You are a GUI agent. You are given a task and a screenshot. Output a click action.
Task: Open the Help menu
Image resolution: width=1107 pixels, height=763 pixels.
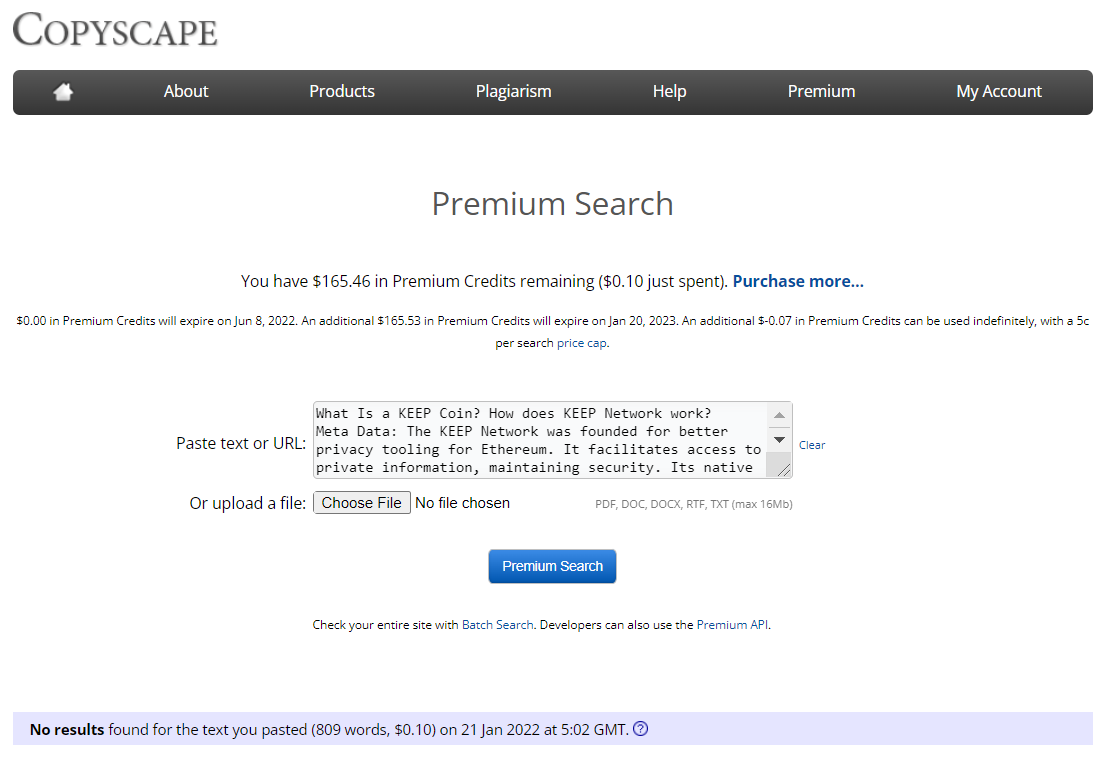point(669,92)
